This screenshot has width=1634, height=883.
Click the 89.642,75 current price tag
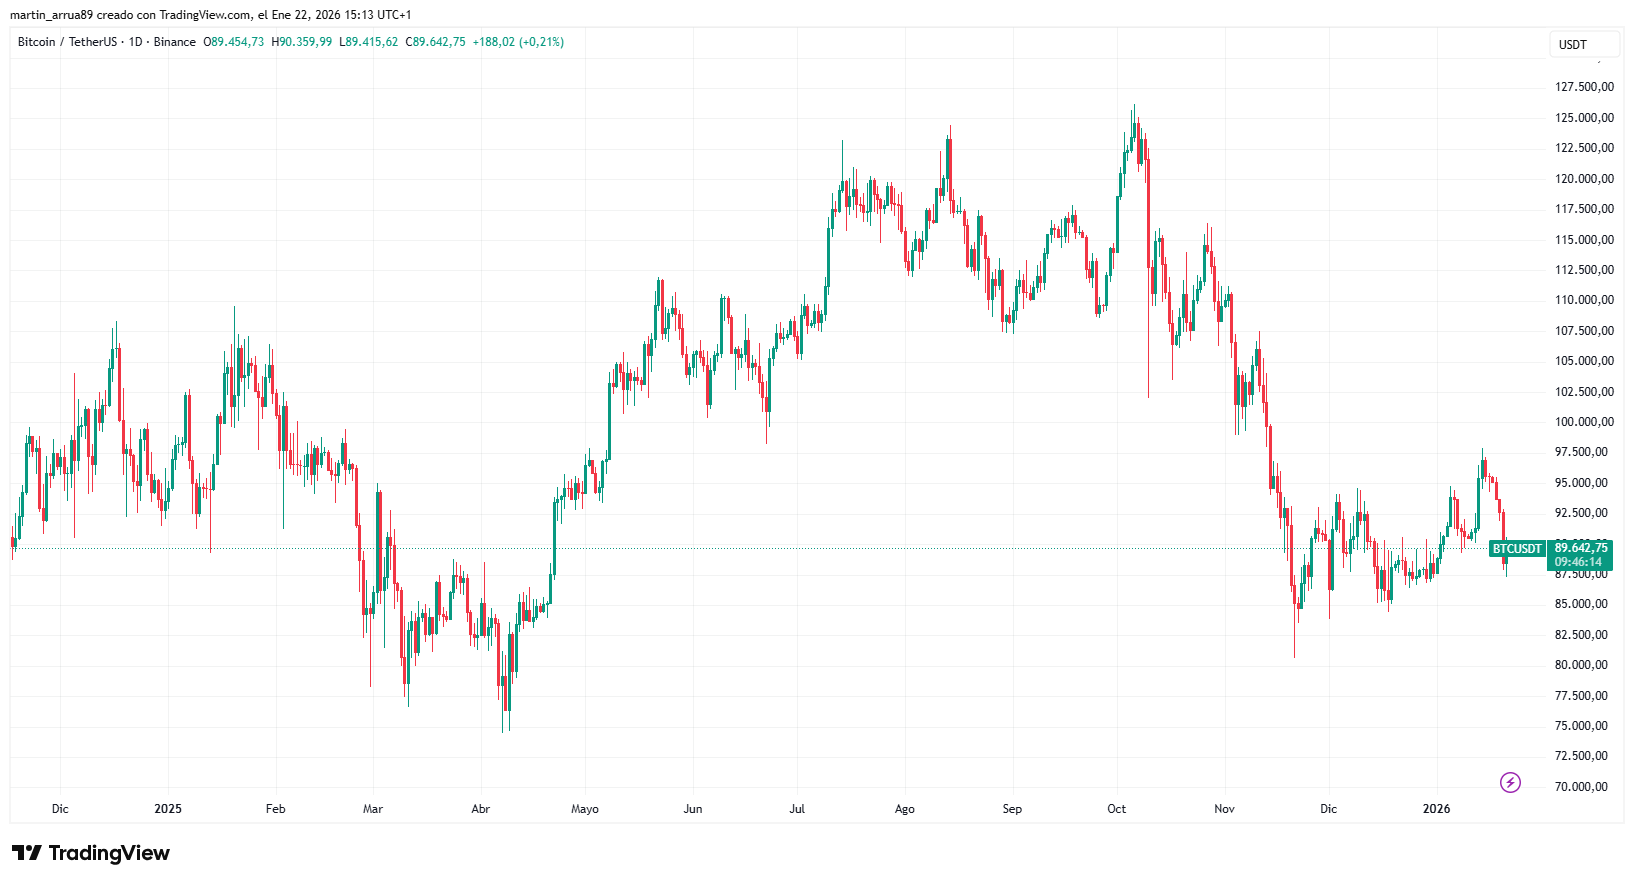click(x=1581, y=548)
